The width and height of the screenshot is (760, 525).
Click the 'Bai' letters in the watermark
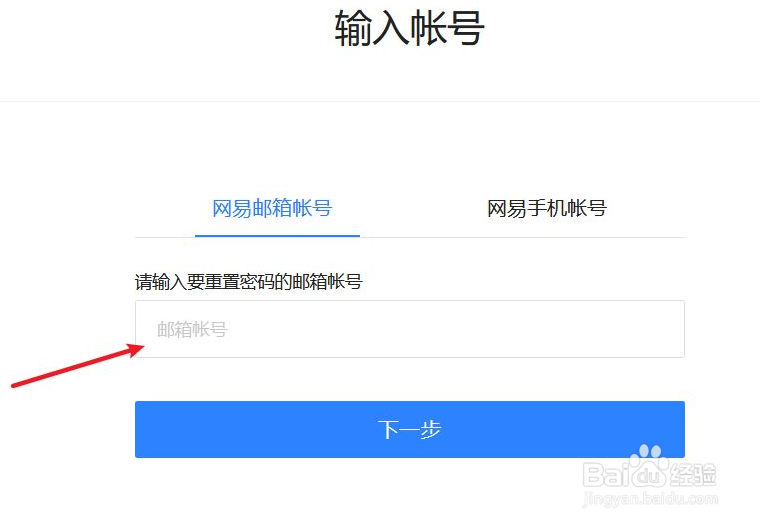(x=606, y=474)
